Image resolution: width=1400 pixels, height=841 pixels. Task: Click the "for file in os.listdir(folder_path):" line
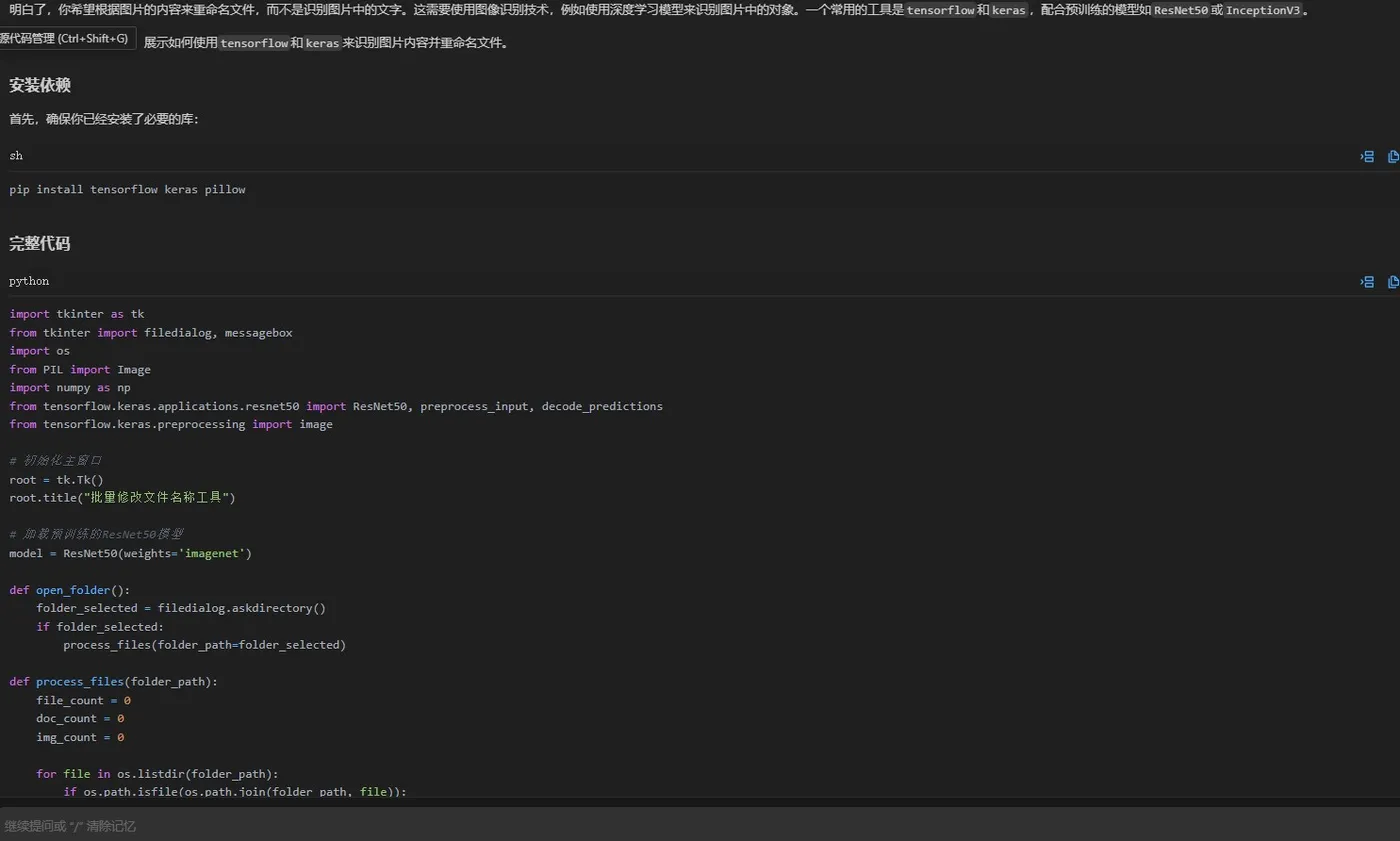157,774
